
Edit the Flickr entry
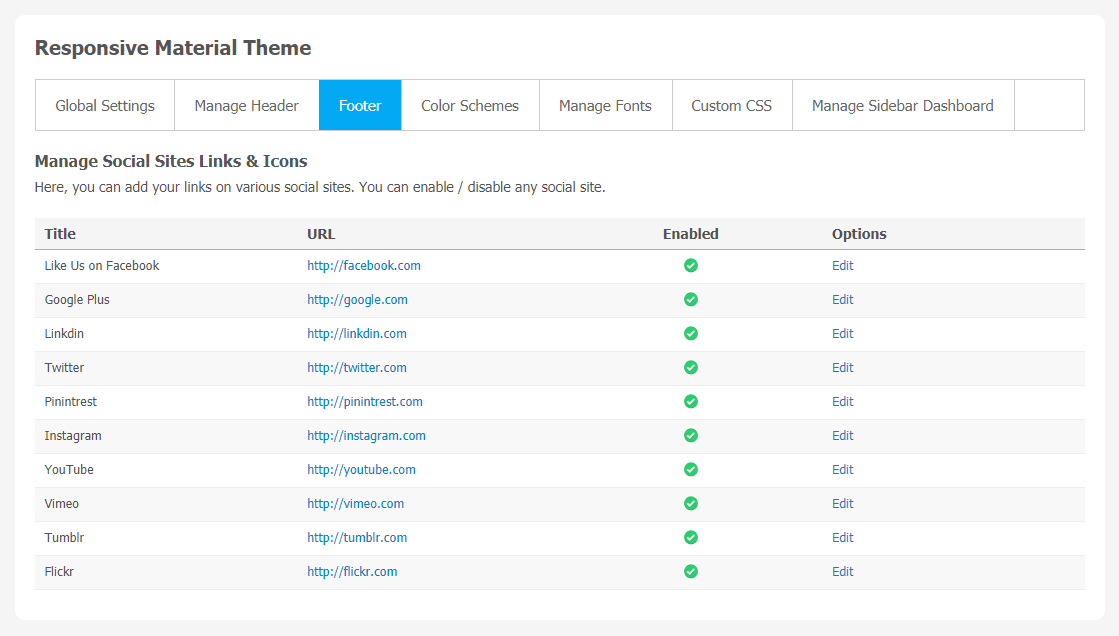[843, 572]
